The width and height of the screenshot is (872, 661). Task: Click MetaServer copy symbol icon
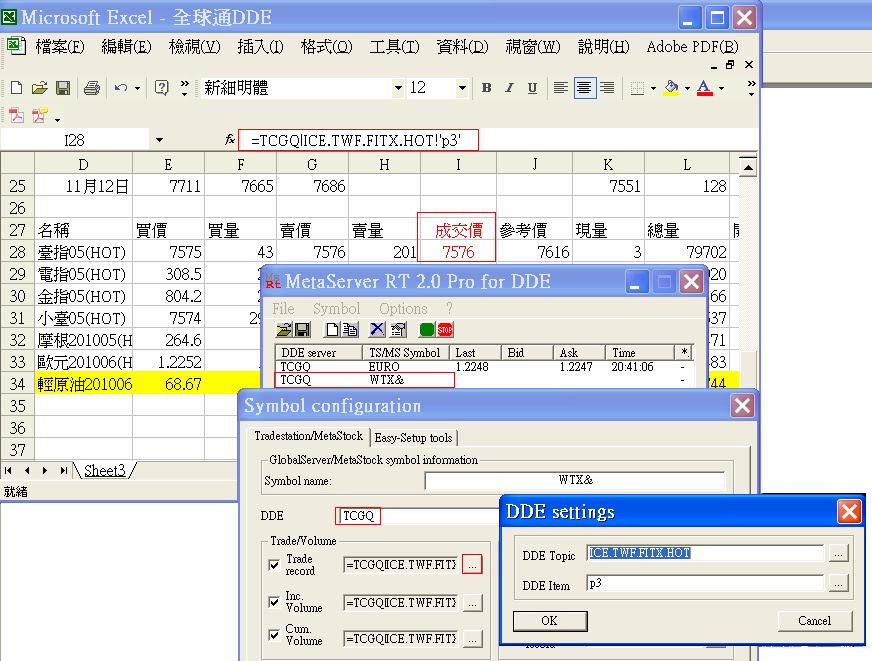350,330
